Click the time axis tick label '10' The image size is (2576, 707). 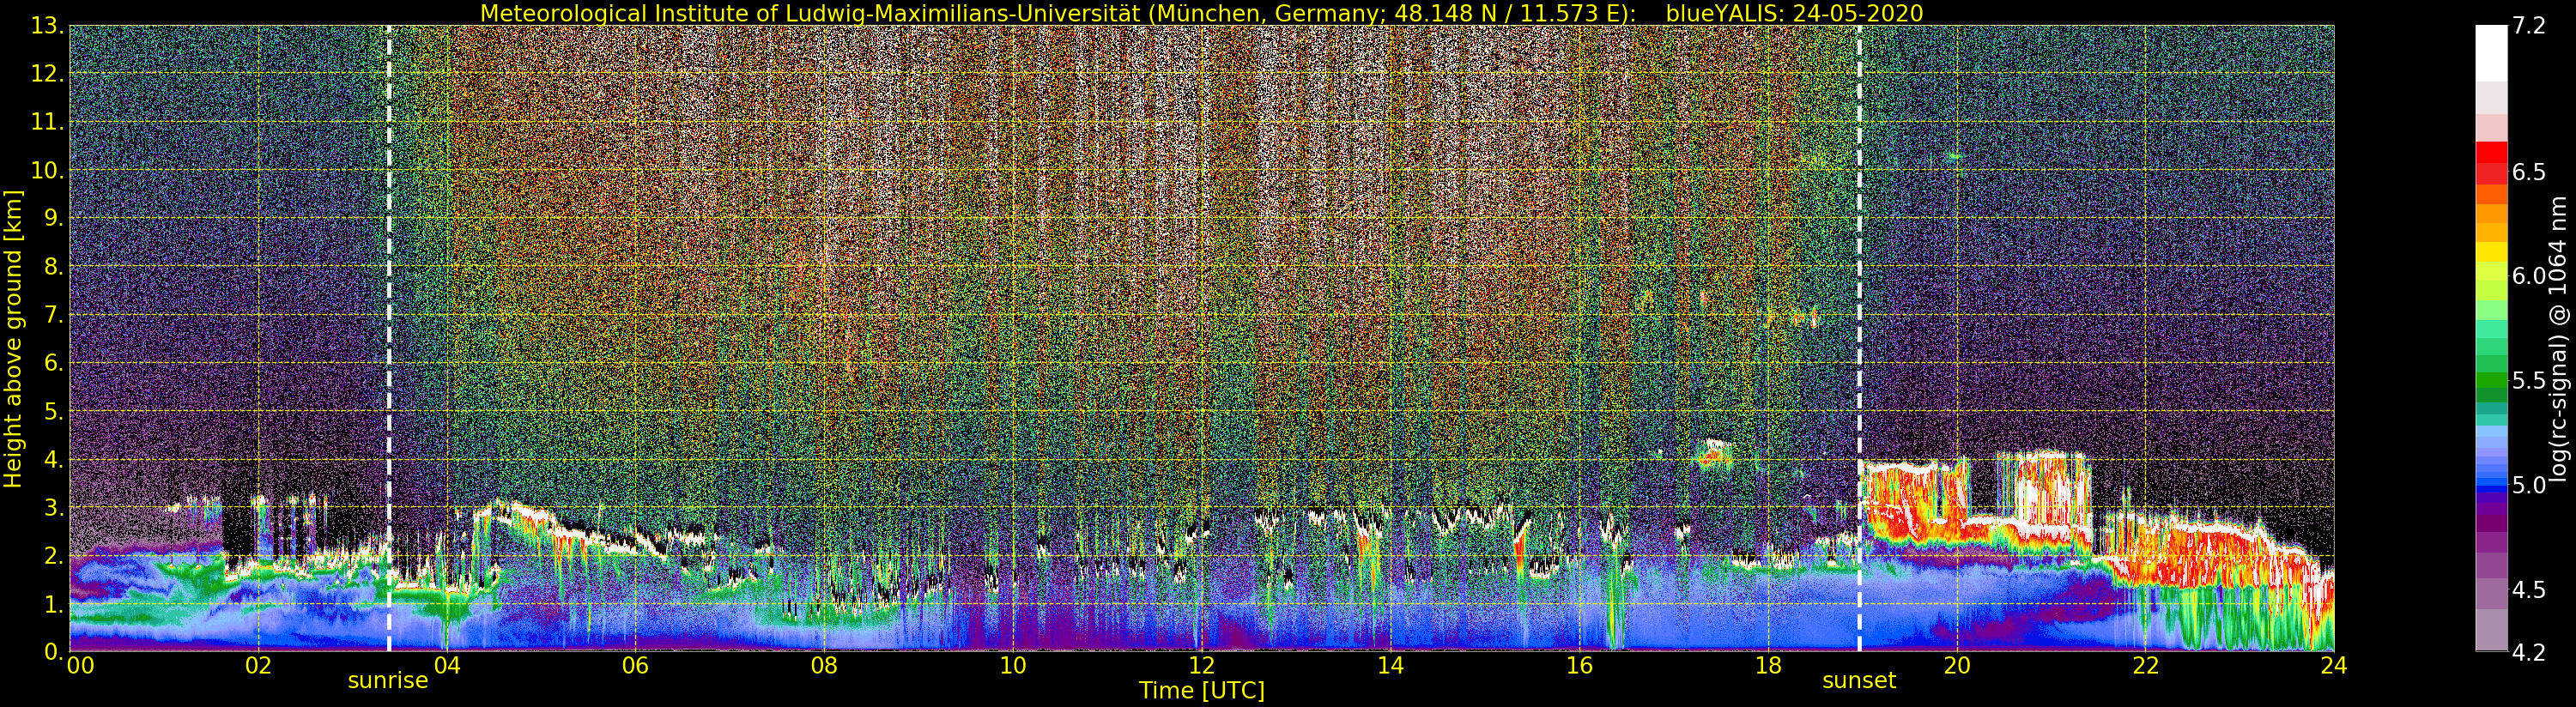(1013, 665)
